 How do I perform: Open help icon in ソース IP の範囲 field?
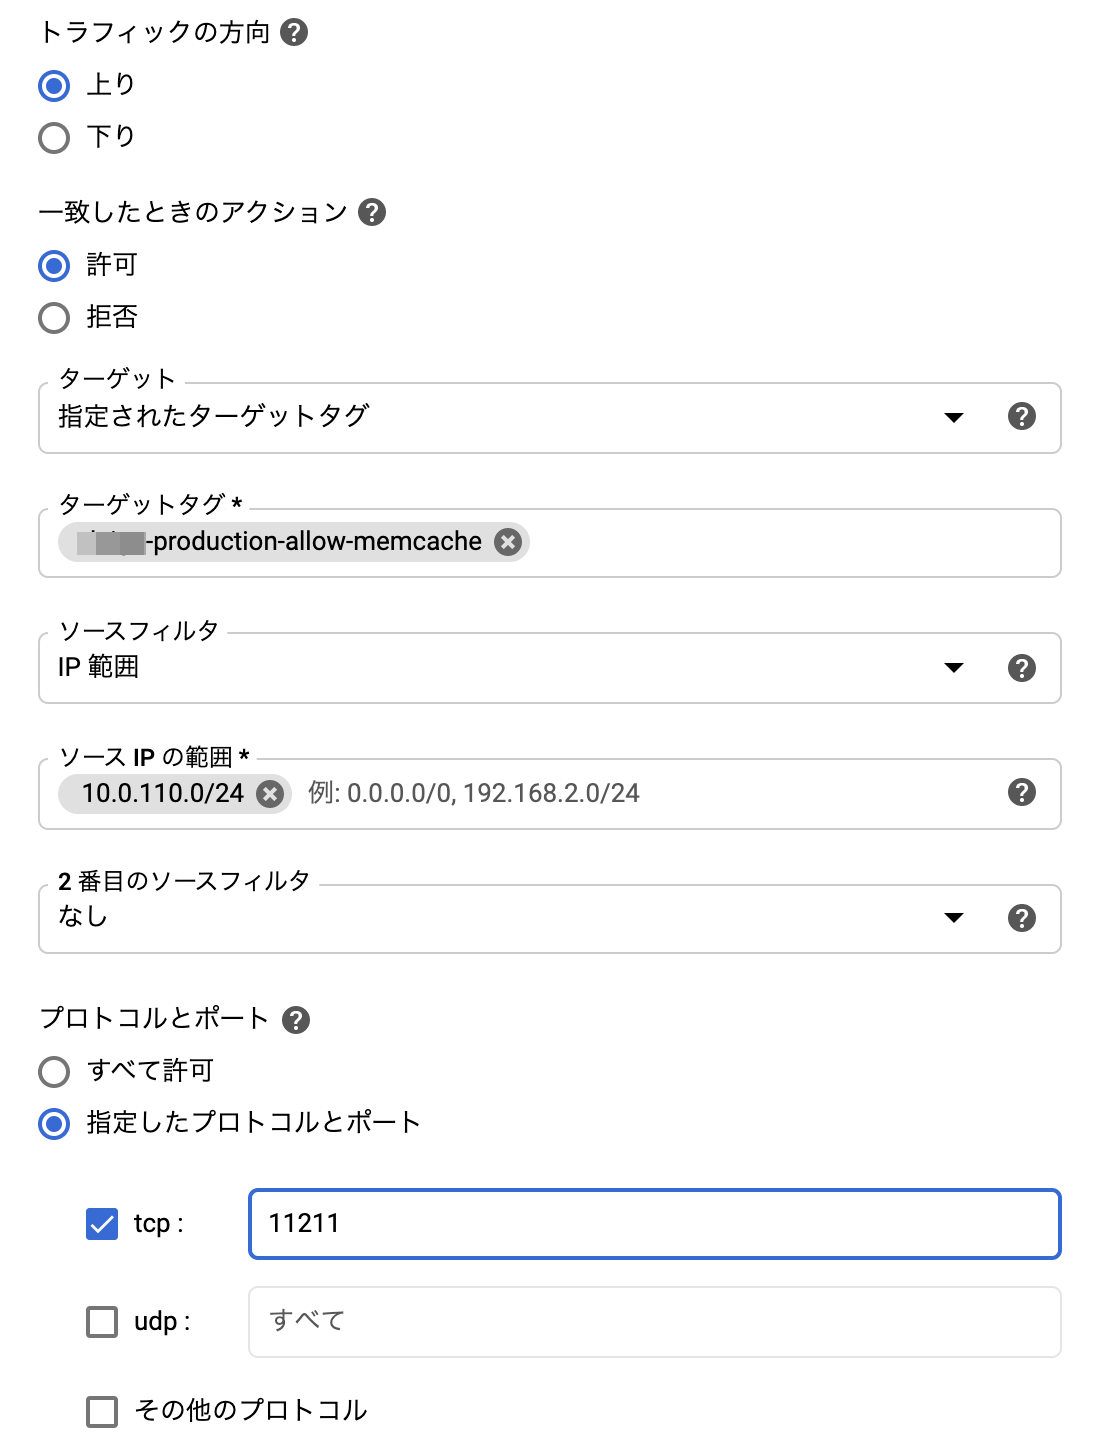(x=1021, y=792)
